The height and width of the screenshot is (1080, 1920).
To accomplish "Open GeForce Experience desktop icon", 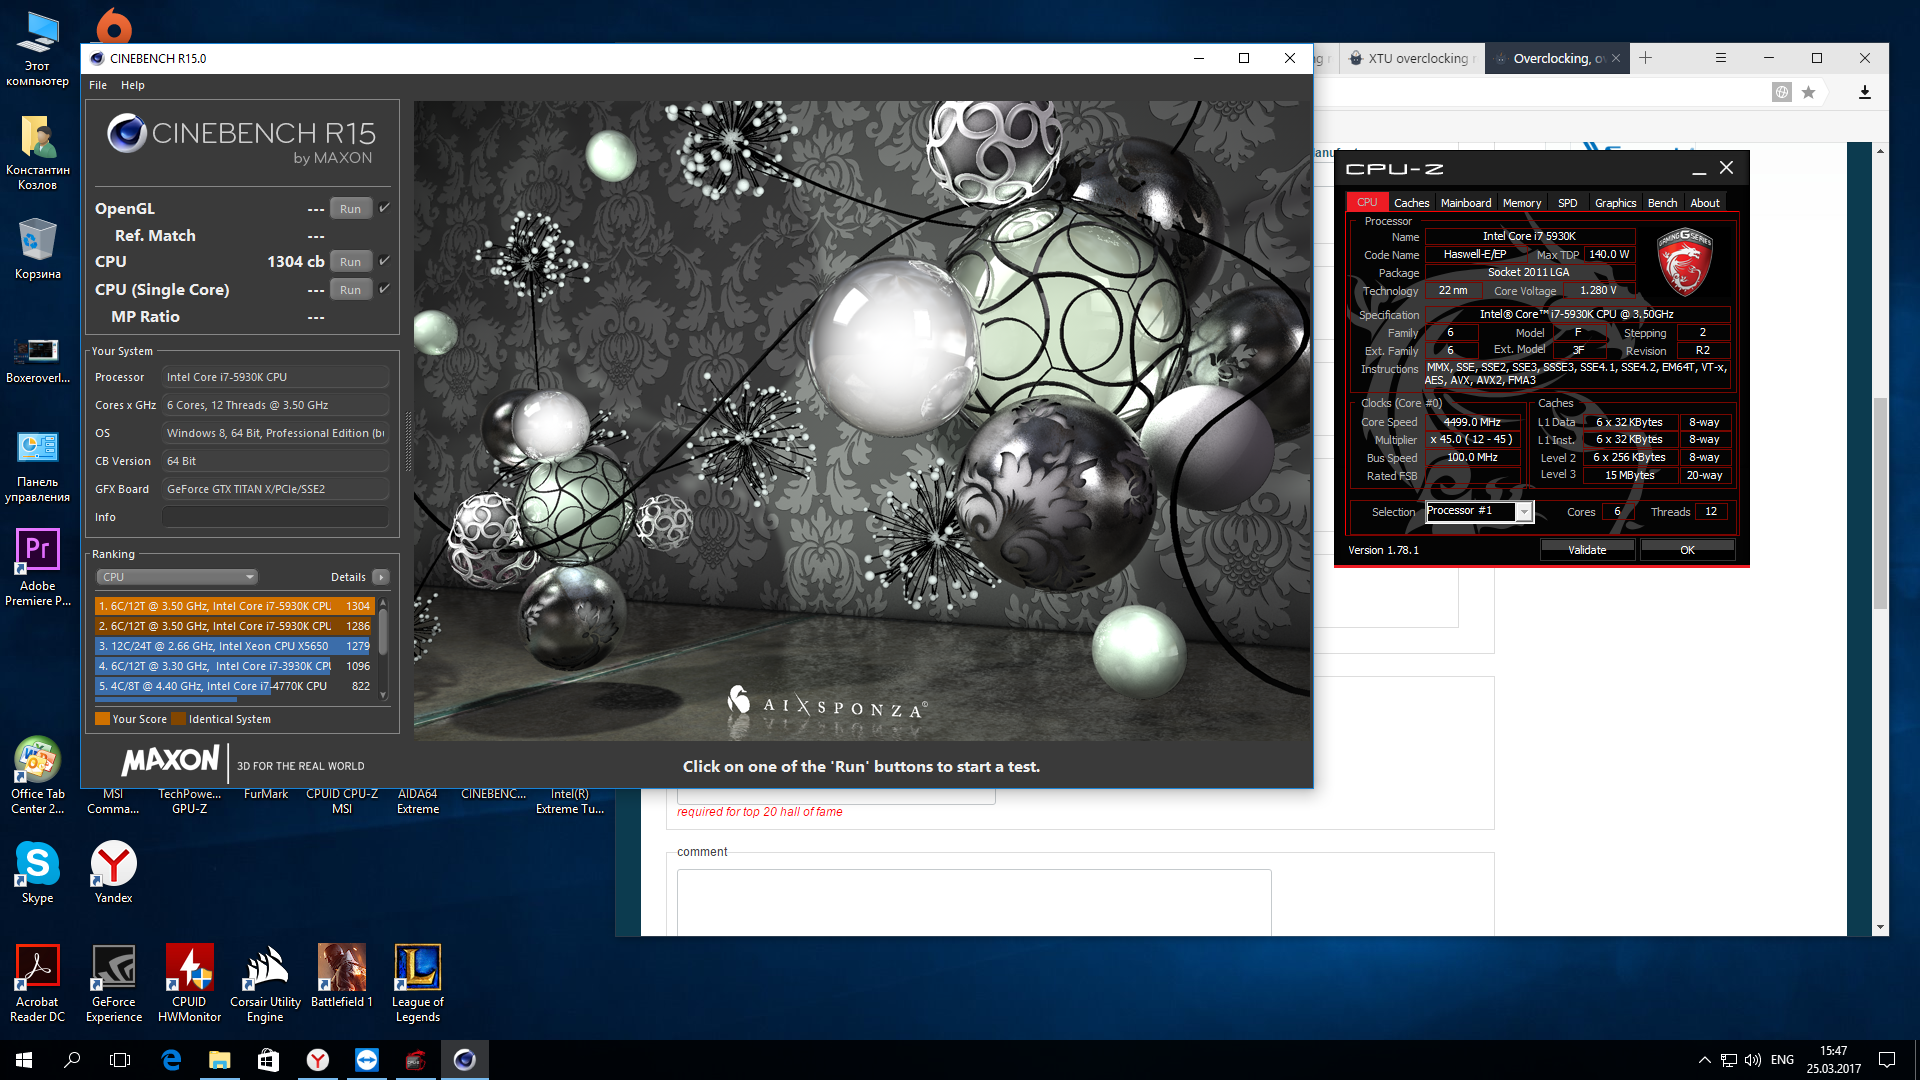I will point(113,983).
